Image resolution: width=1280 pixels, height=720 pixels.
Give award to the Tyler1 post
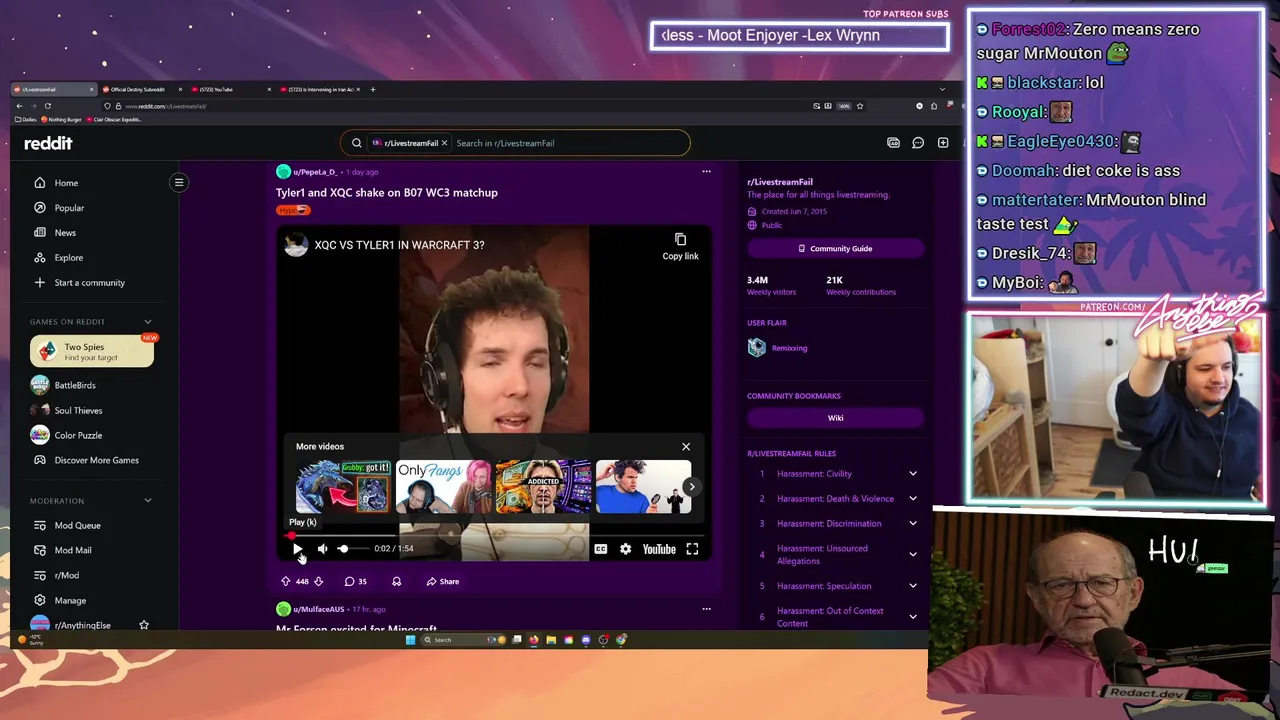coord(396,581)
